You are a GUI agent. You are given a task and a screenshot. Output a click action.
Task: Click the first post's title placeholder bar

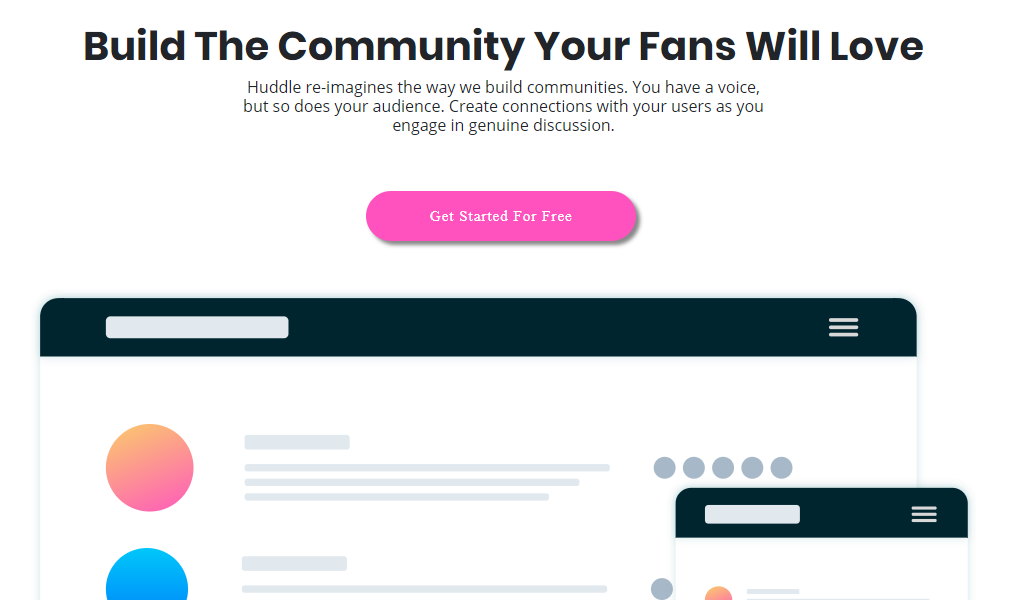coord(297,442)
